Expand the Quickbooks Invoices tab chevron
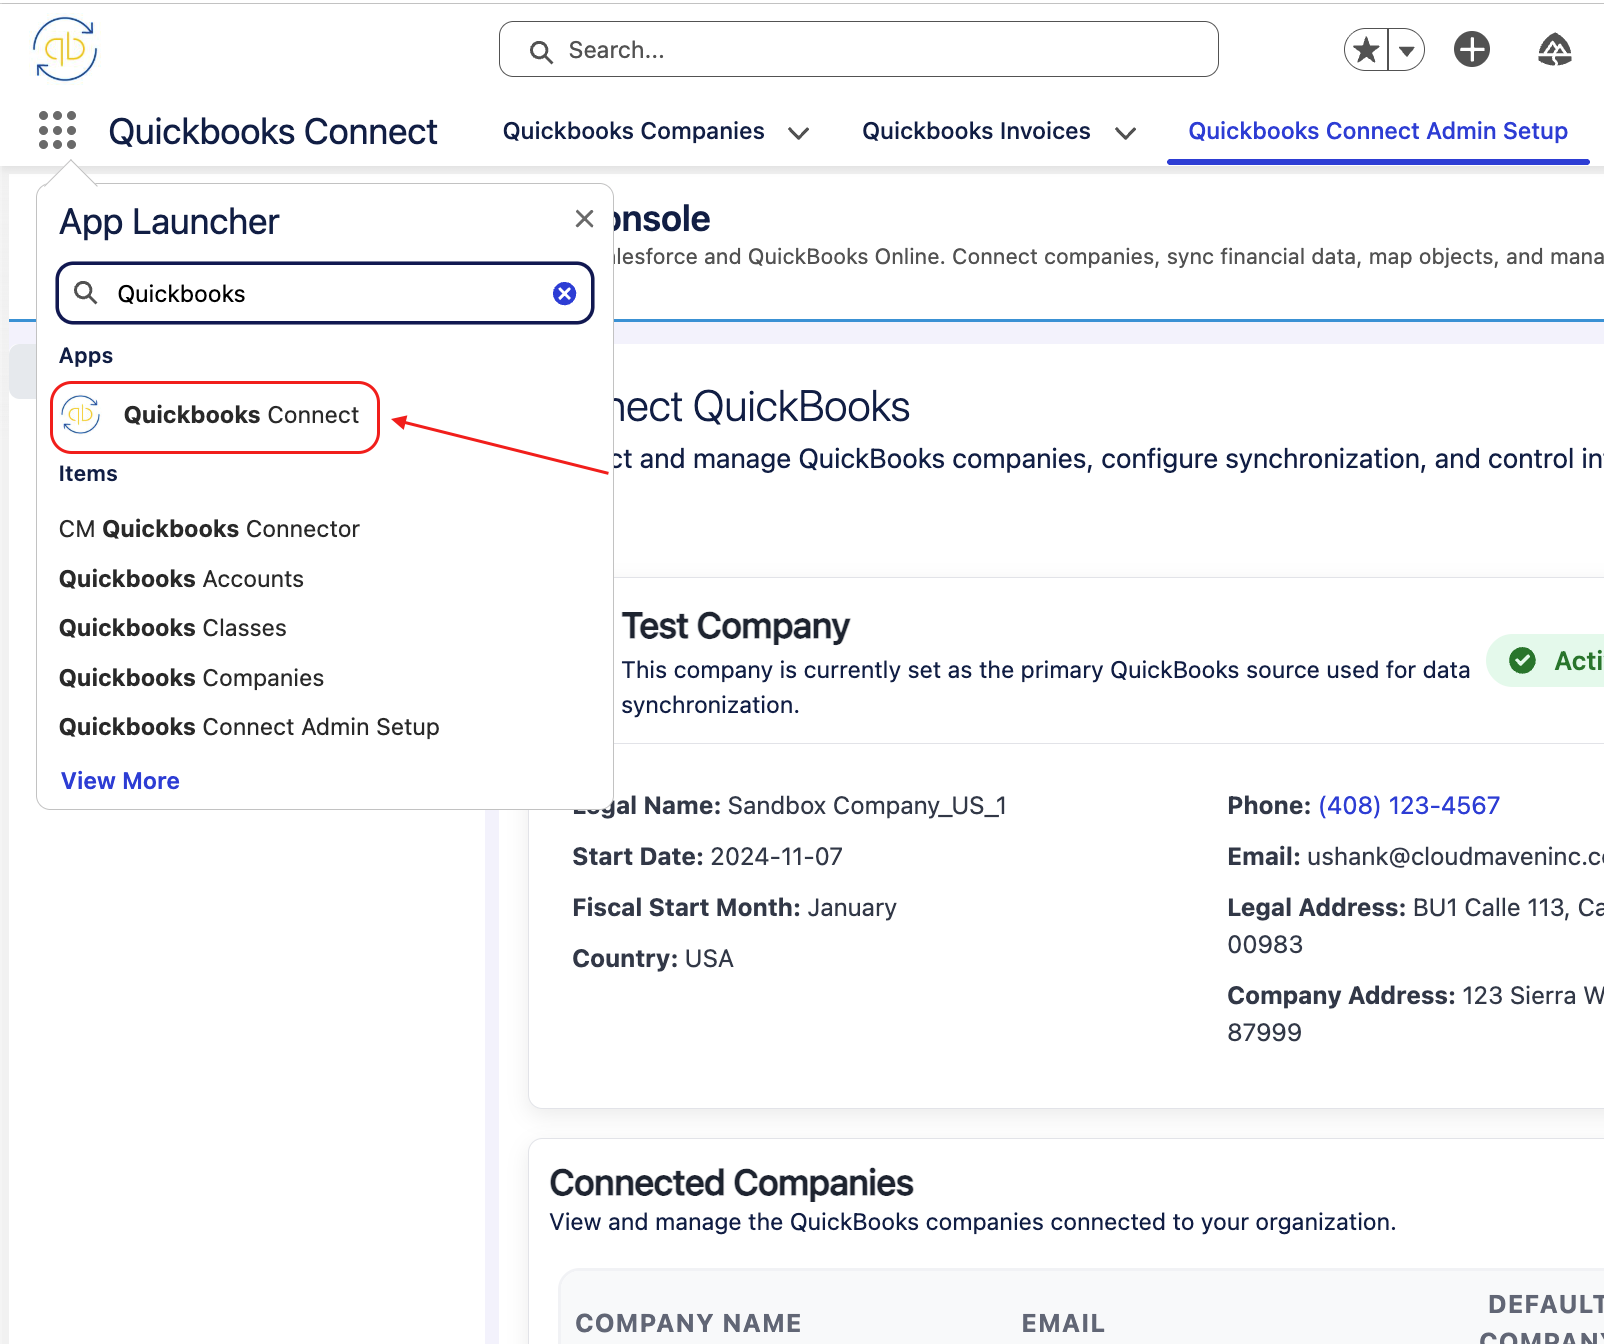 tap(1125, 132)
